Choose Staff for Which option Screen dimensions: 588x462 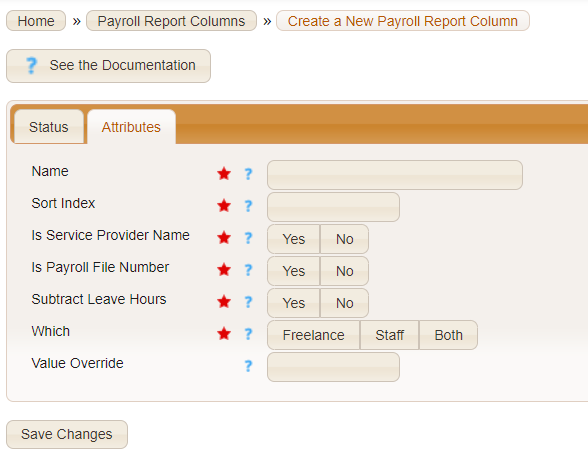[389, 335]
